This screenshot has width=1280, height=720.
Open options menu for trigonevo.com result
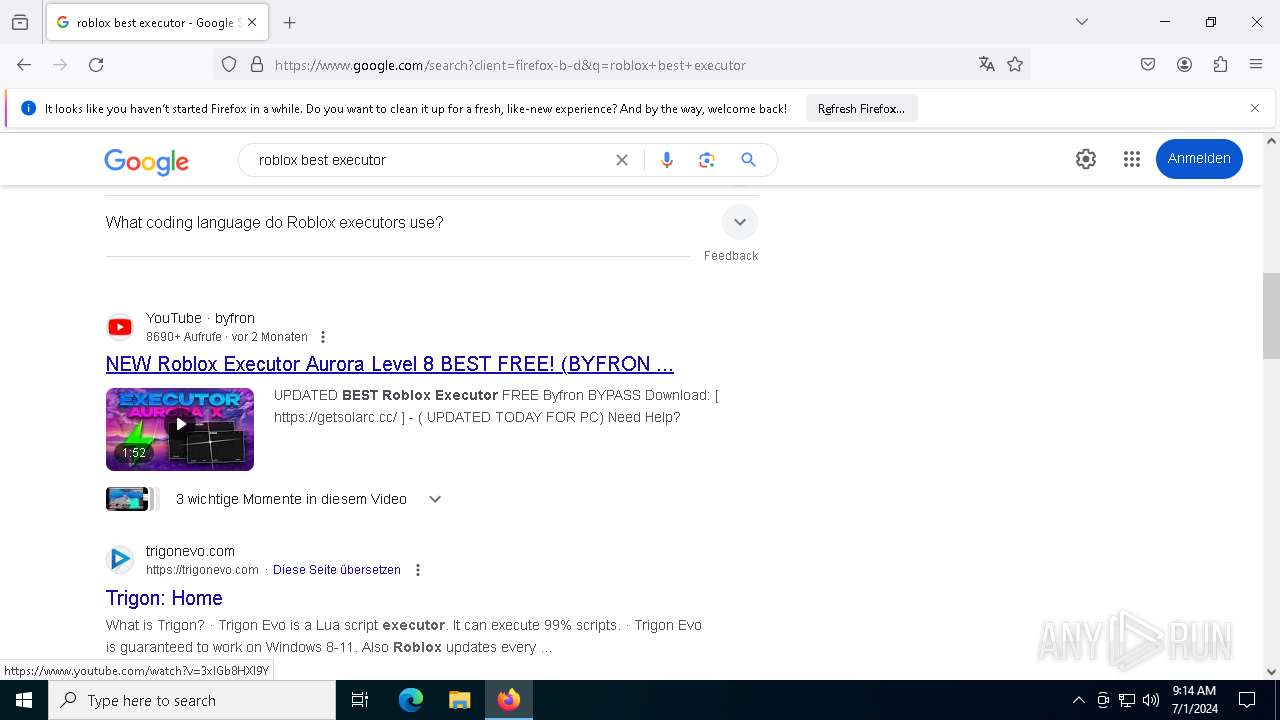418,570
